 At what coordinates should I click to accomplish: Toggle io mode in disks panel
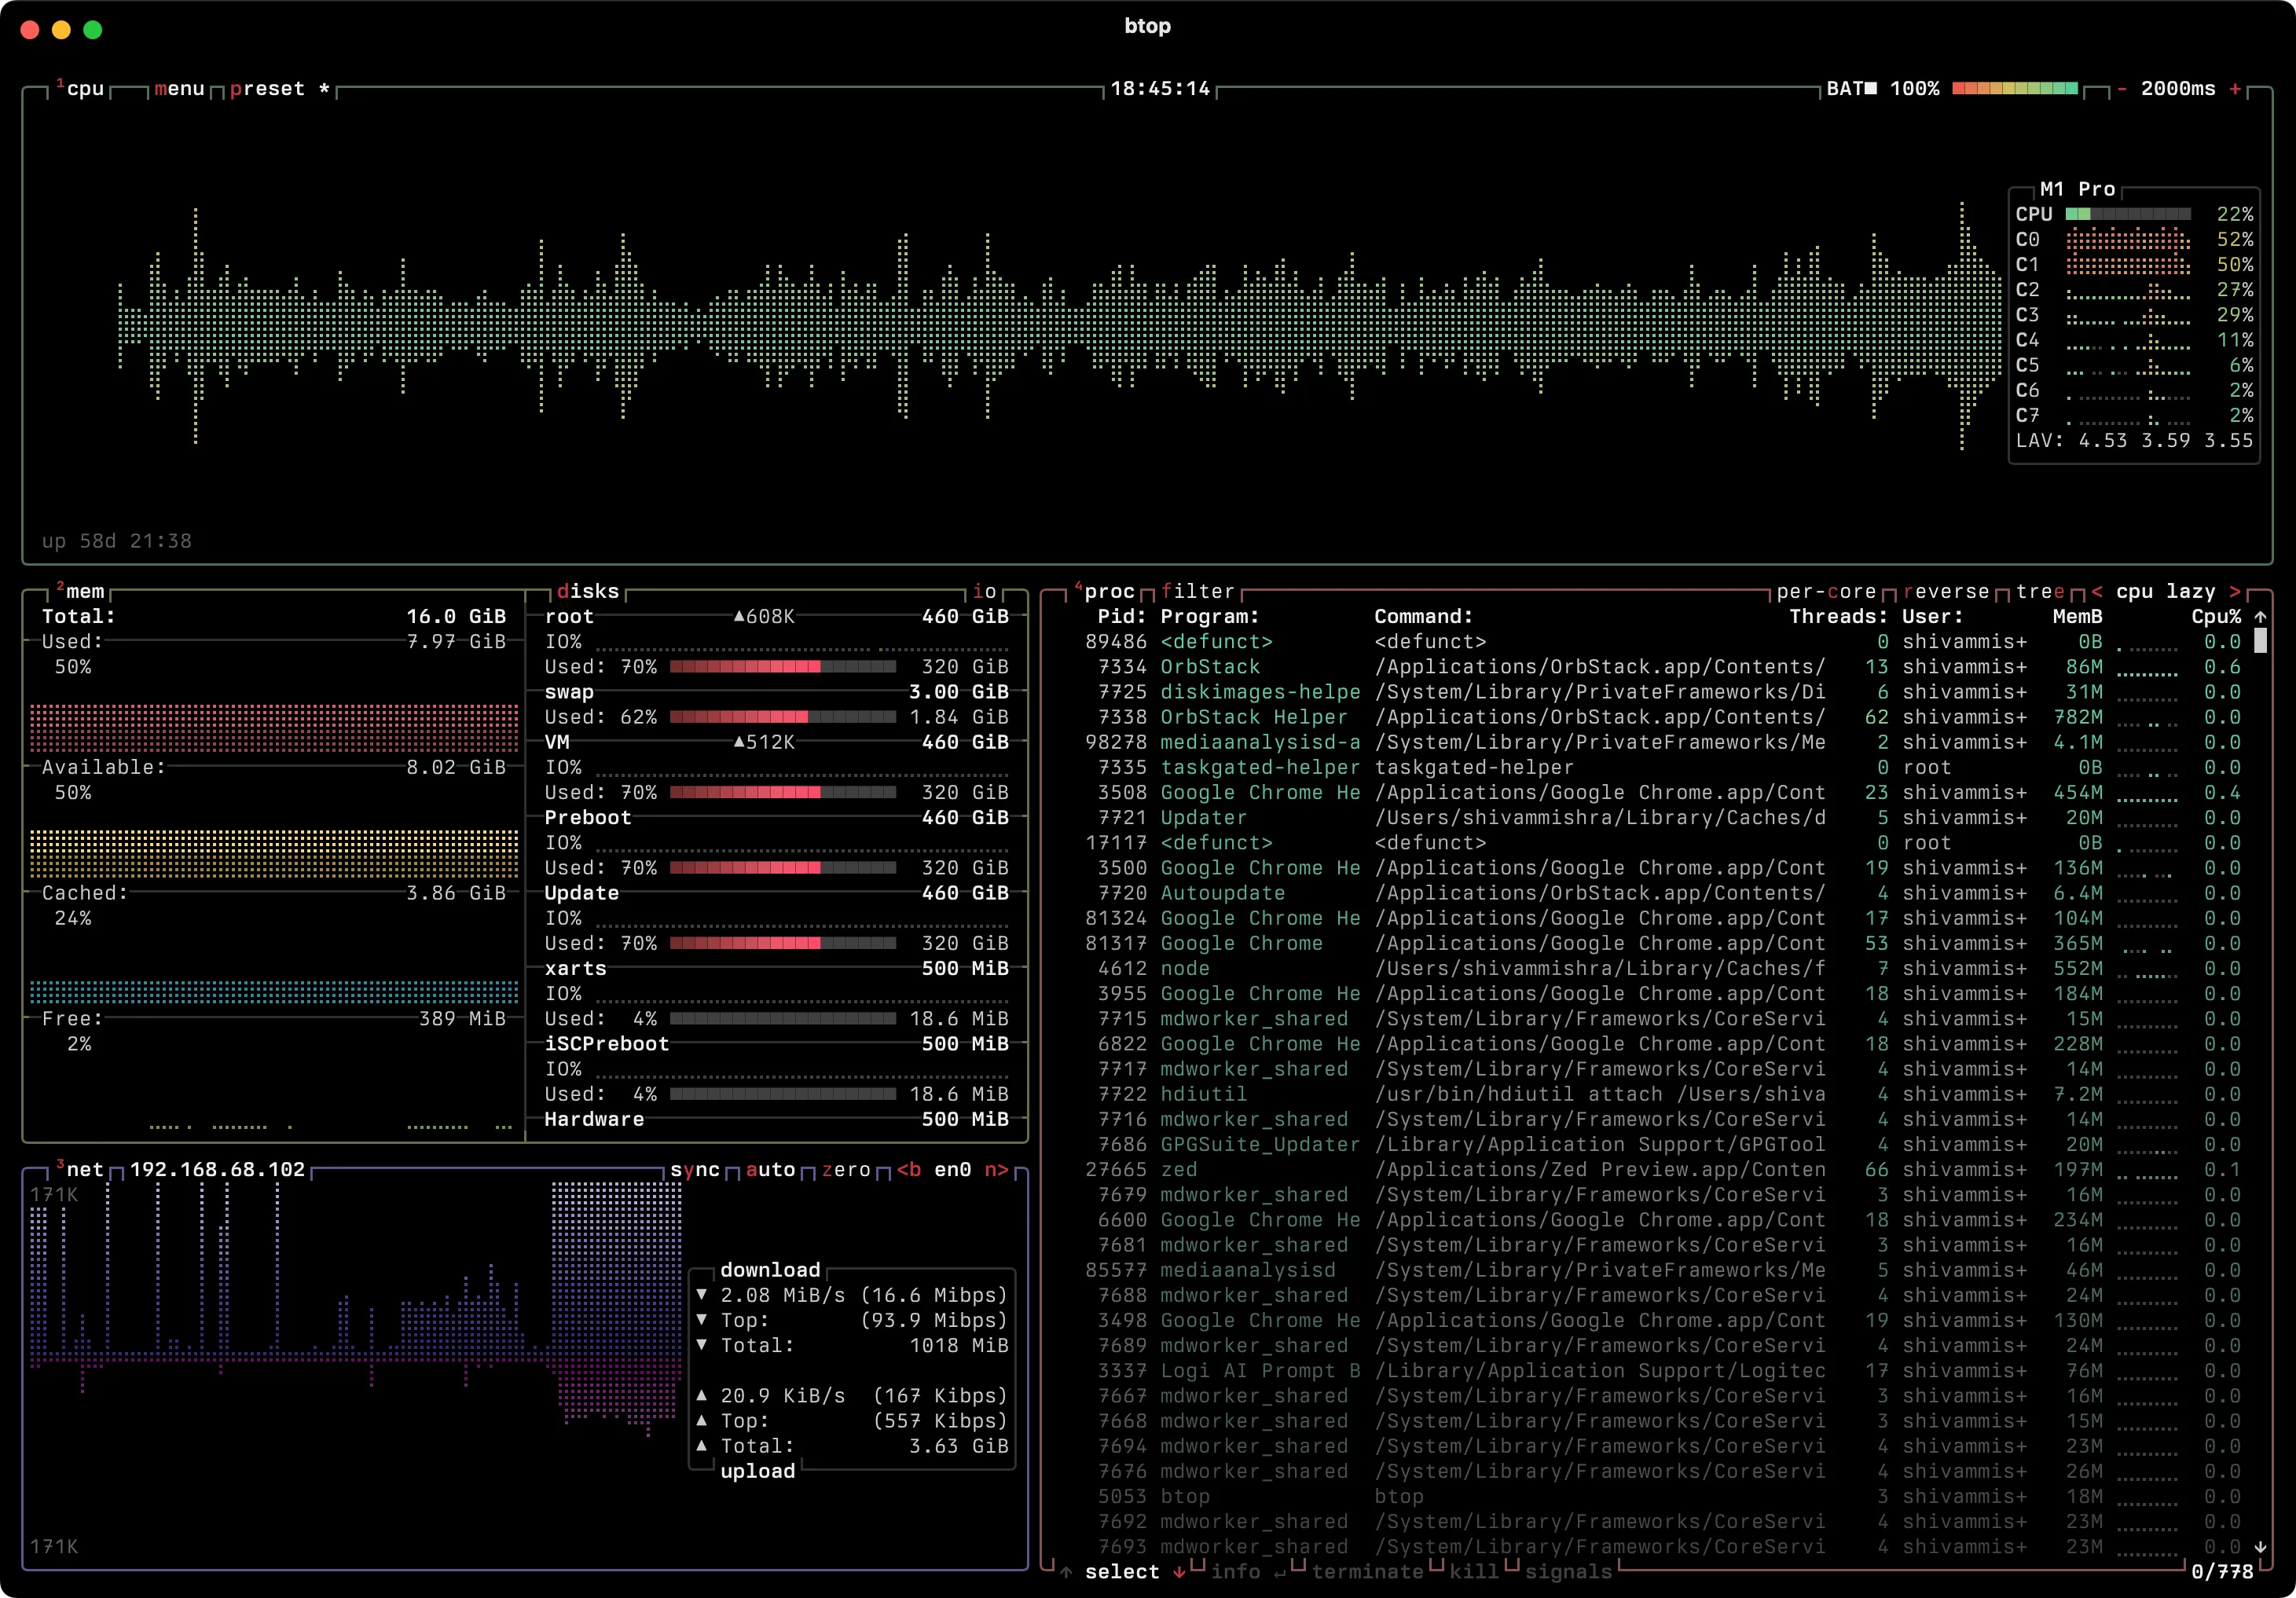pos(984,591)
